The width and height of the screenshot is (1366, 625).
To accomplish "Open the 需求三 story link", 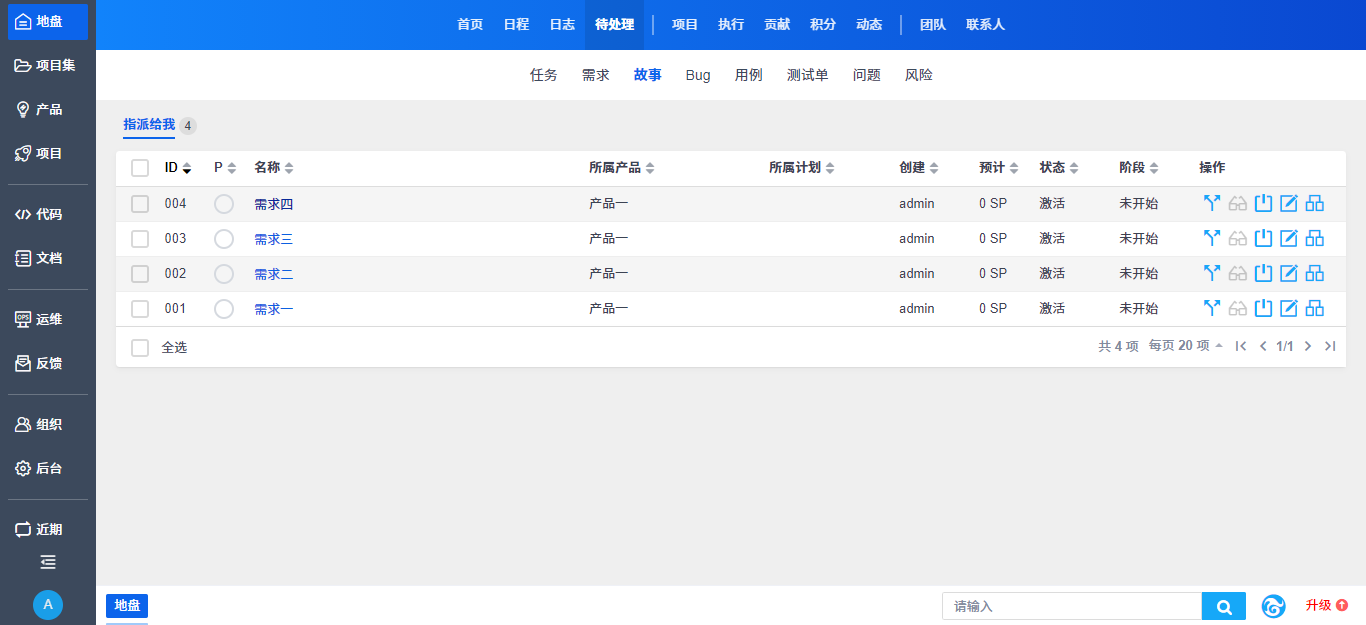I will coord(273,239).
